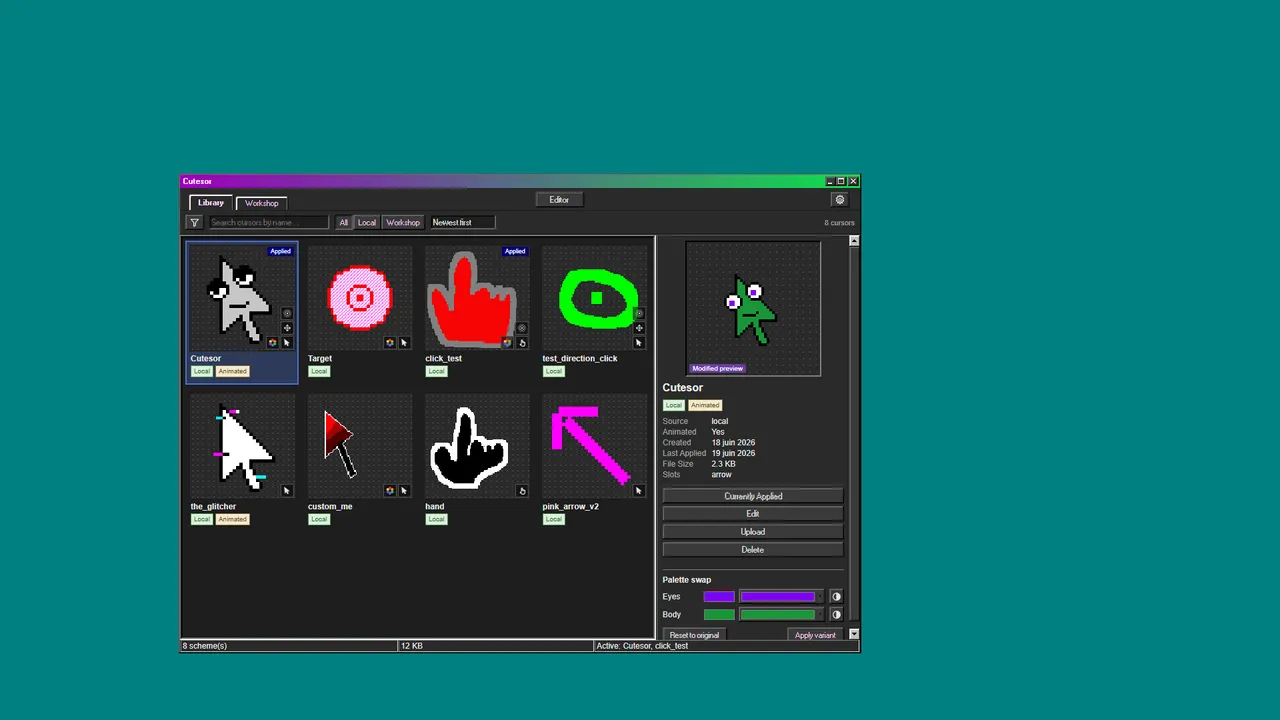Click the '2.3 KB' File Size value
Viewport: 1280px width, 720px height.
724,464
